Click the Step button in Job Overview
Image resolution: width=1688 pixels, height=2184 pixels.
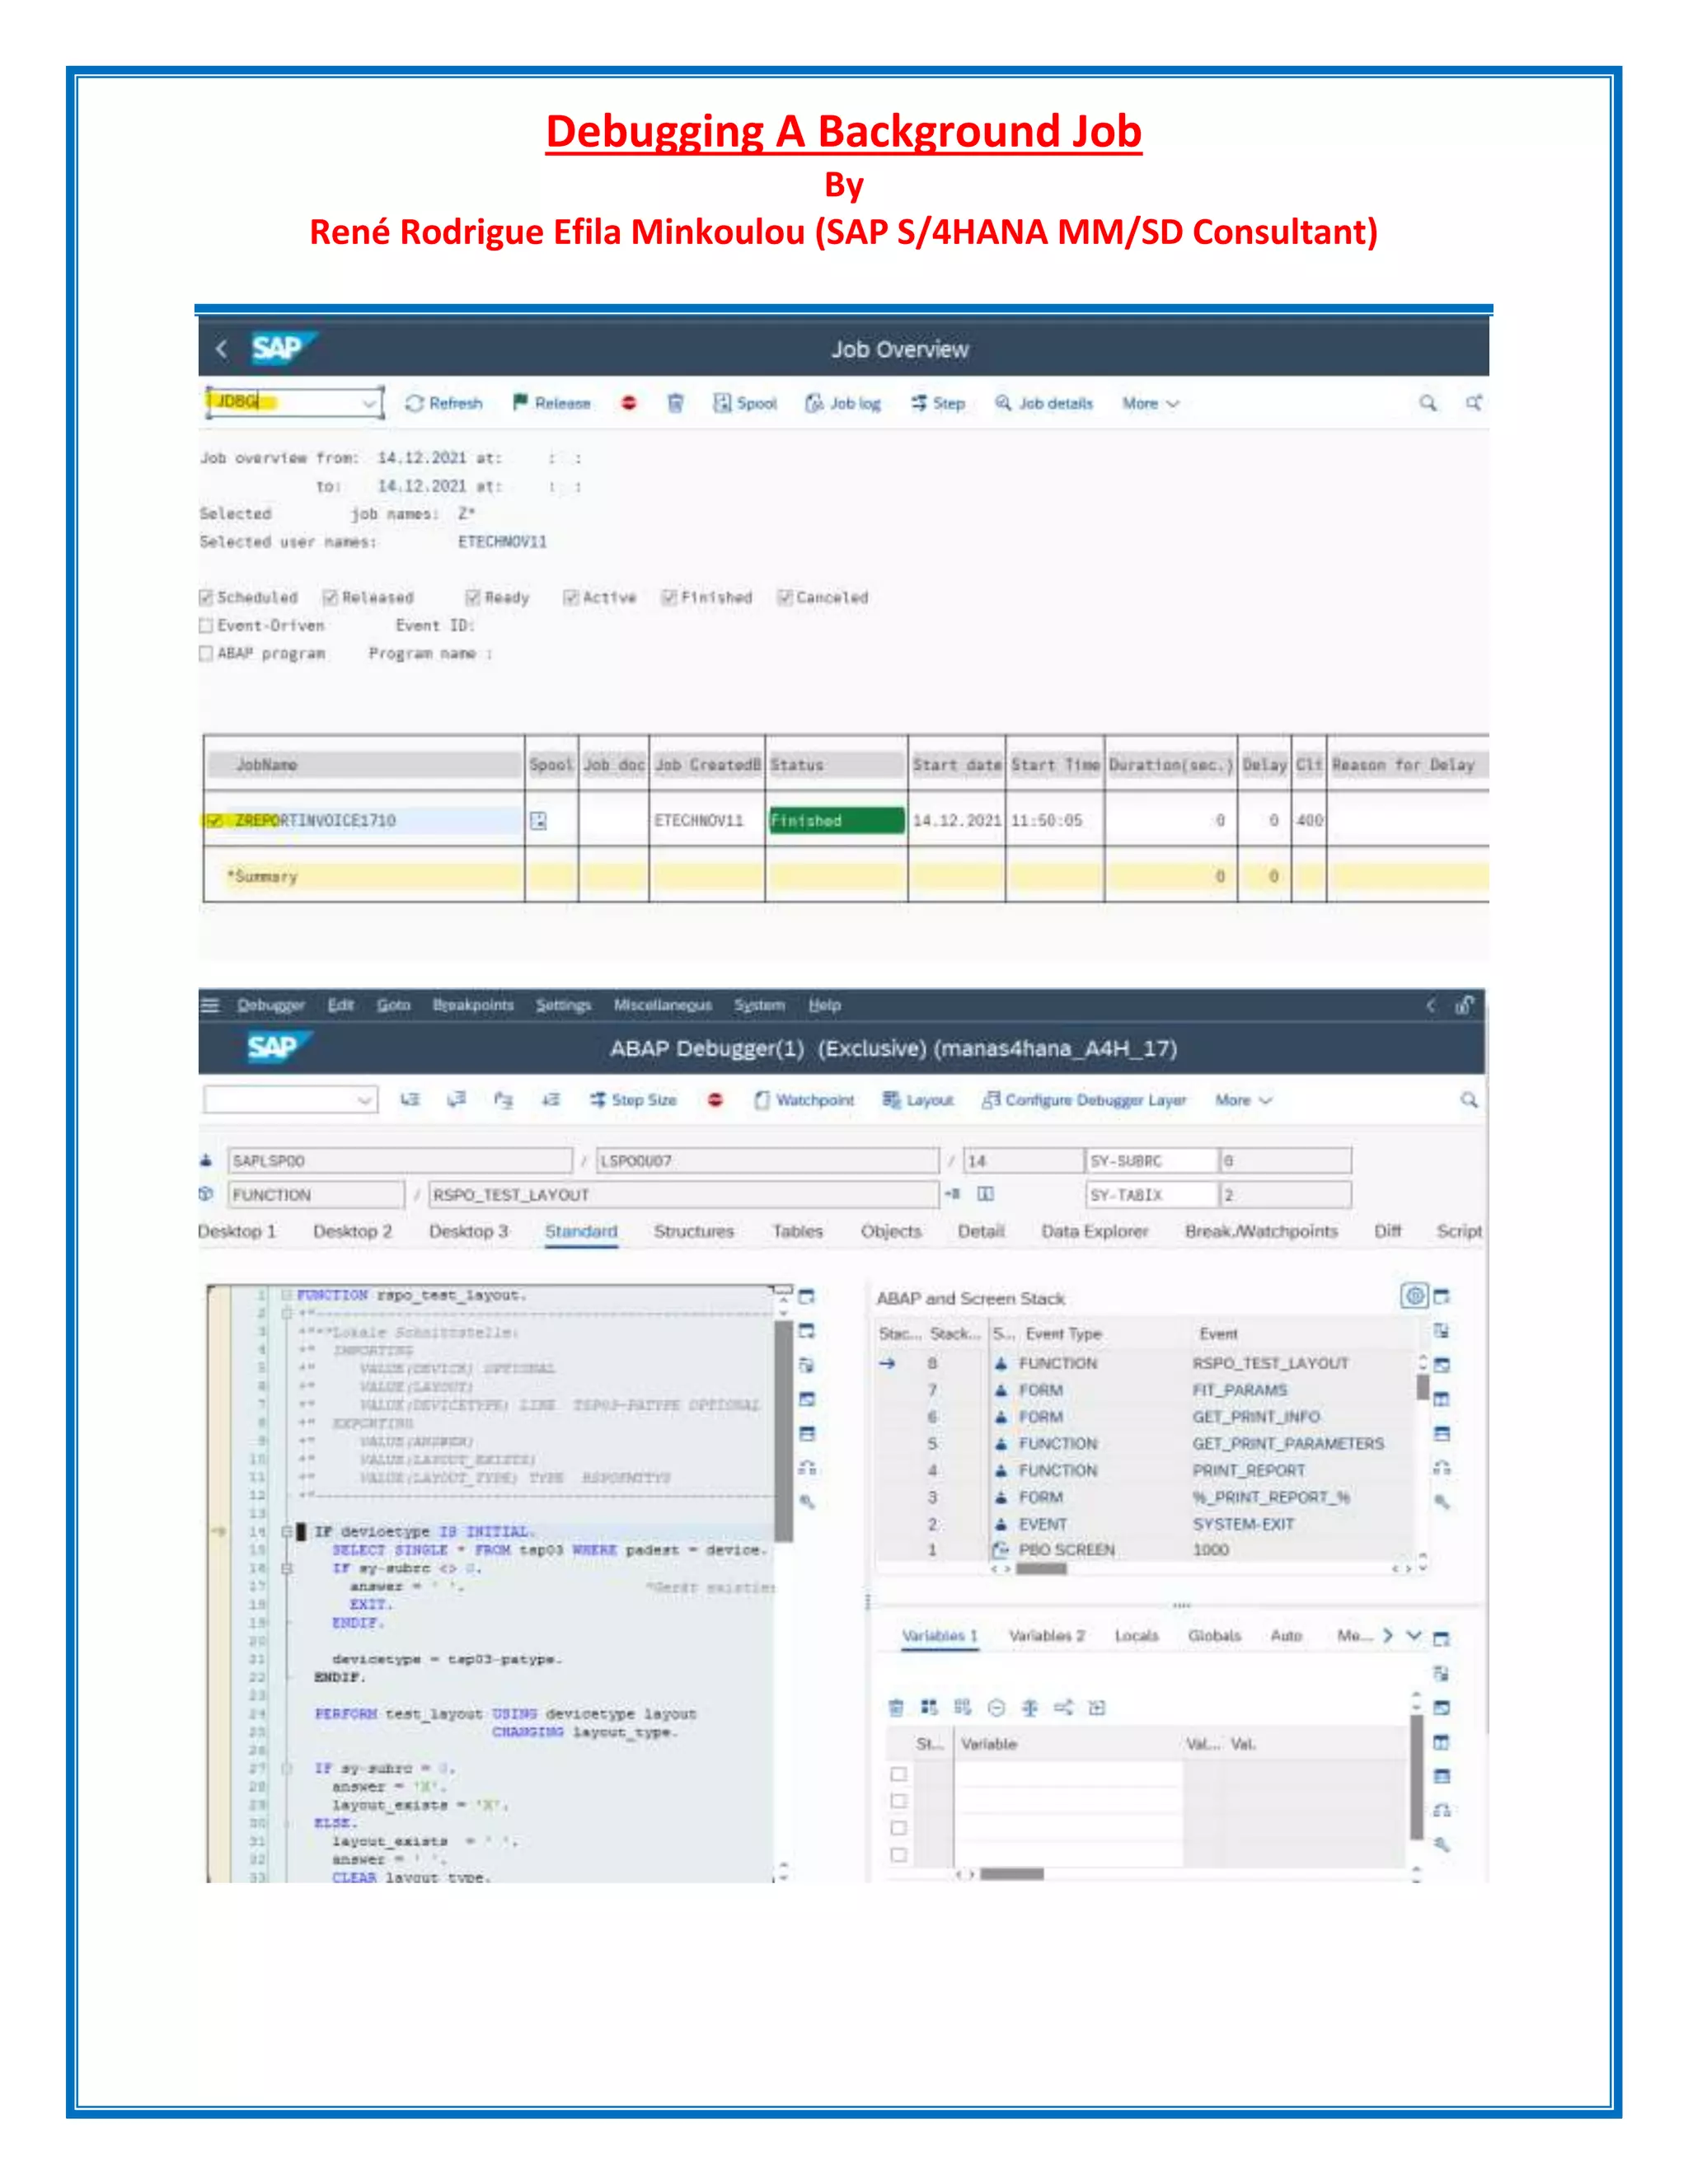click(x=938, y=403)
